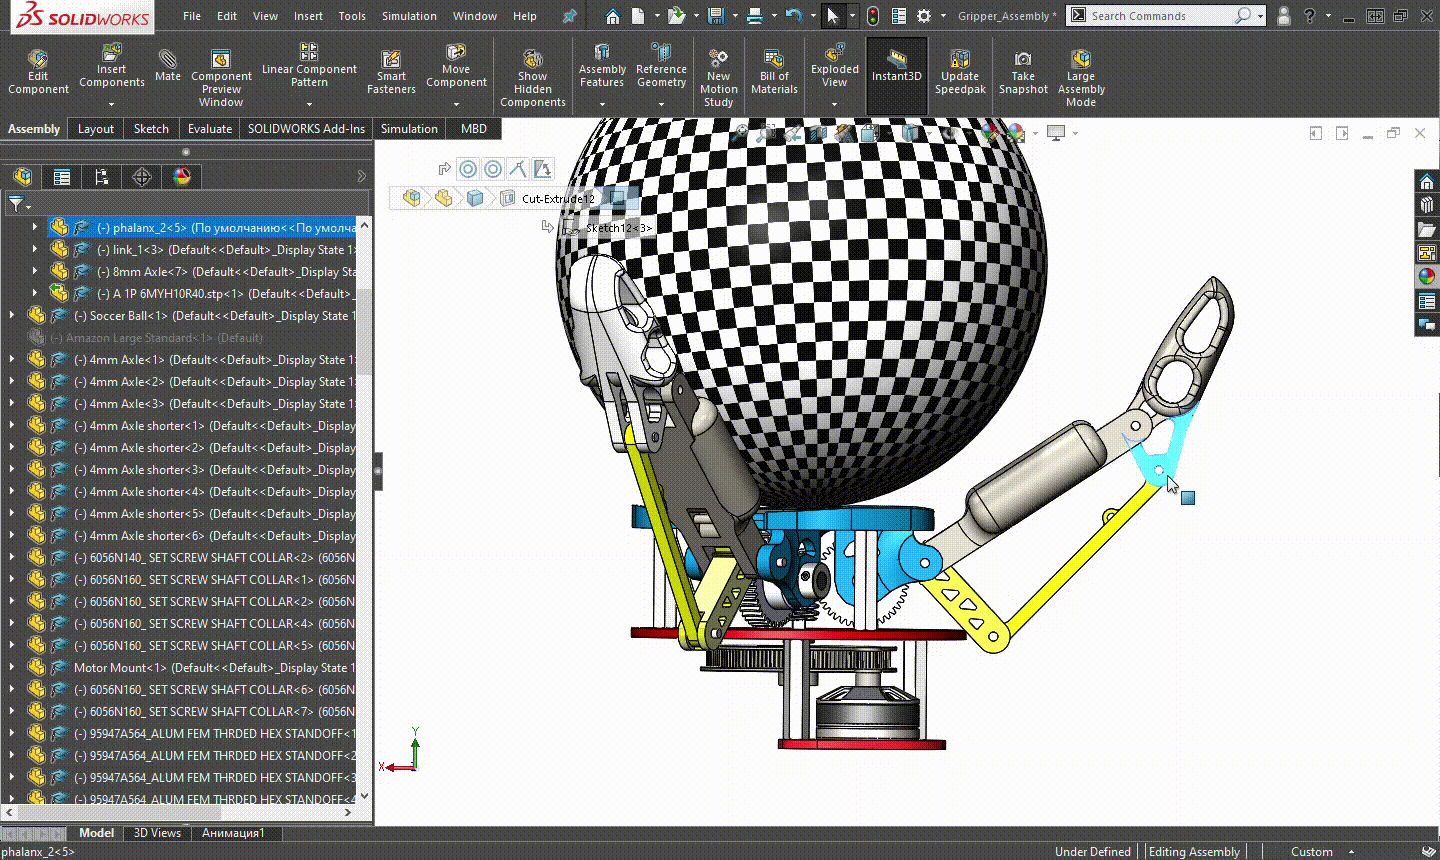Click the Search Commands field
The height and width of the screenshot is (860, 1440).
pos(1165,16)
